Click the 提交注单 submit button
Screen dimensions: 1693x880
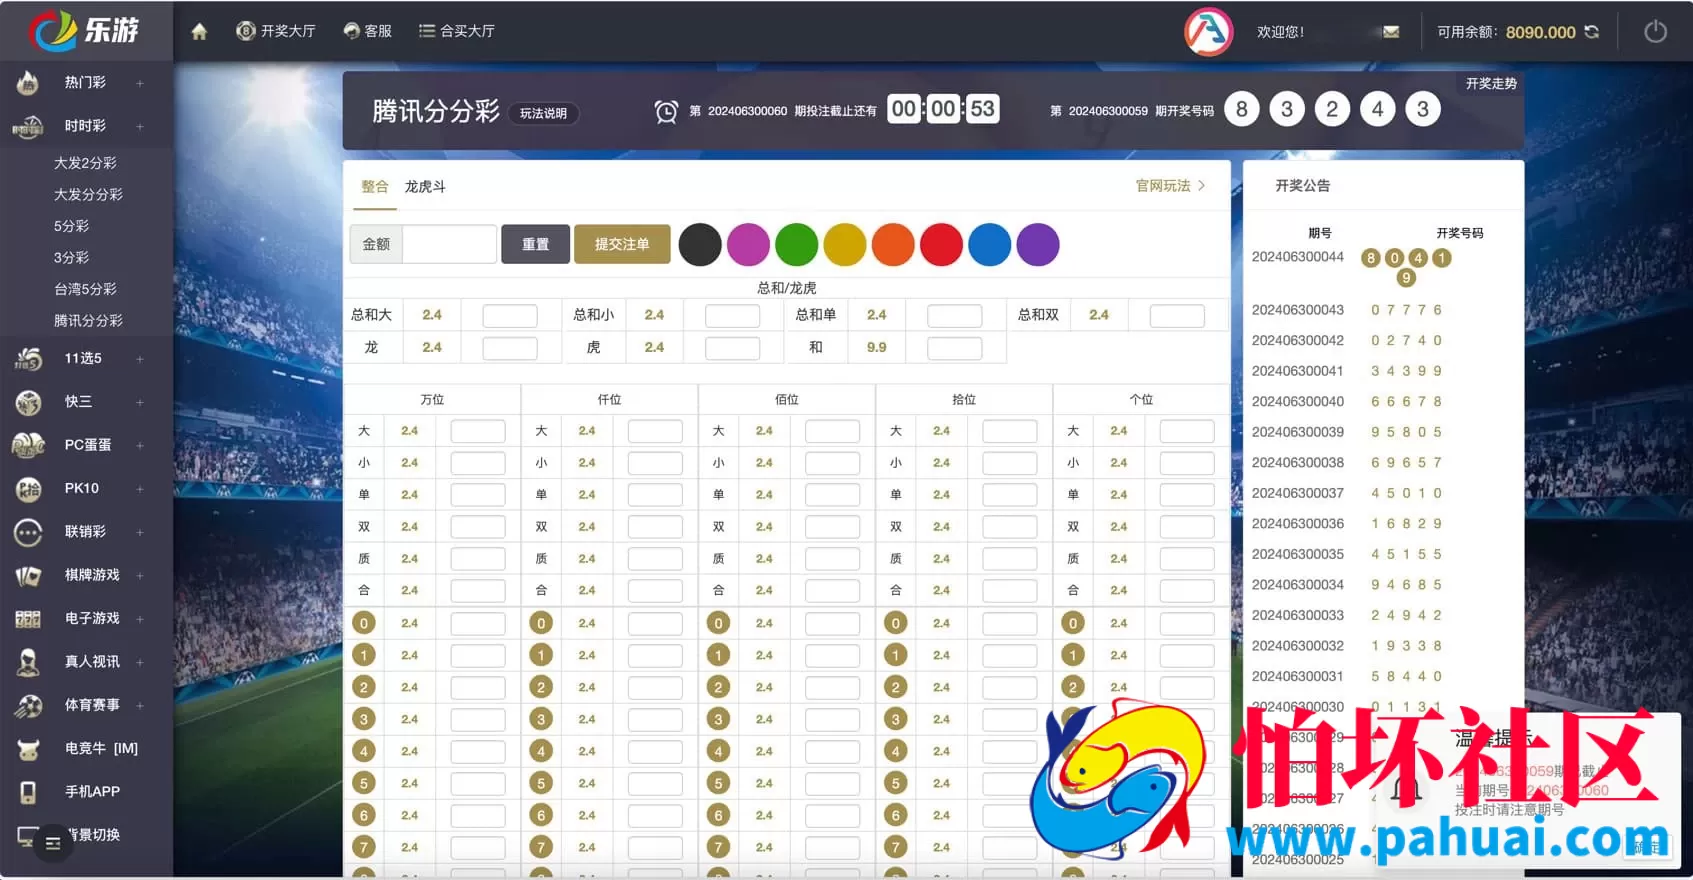click(622, 244)
